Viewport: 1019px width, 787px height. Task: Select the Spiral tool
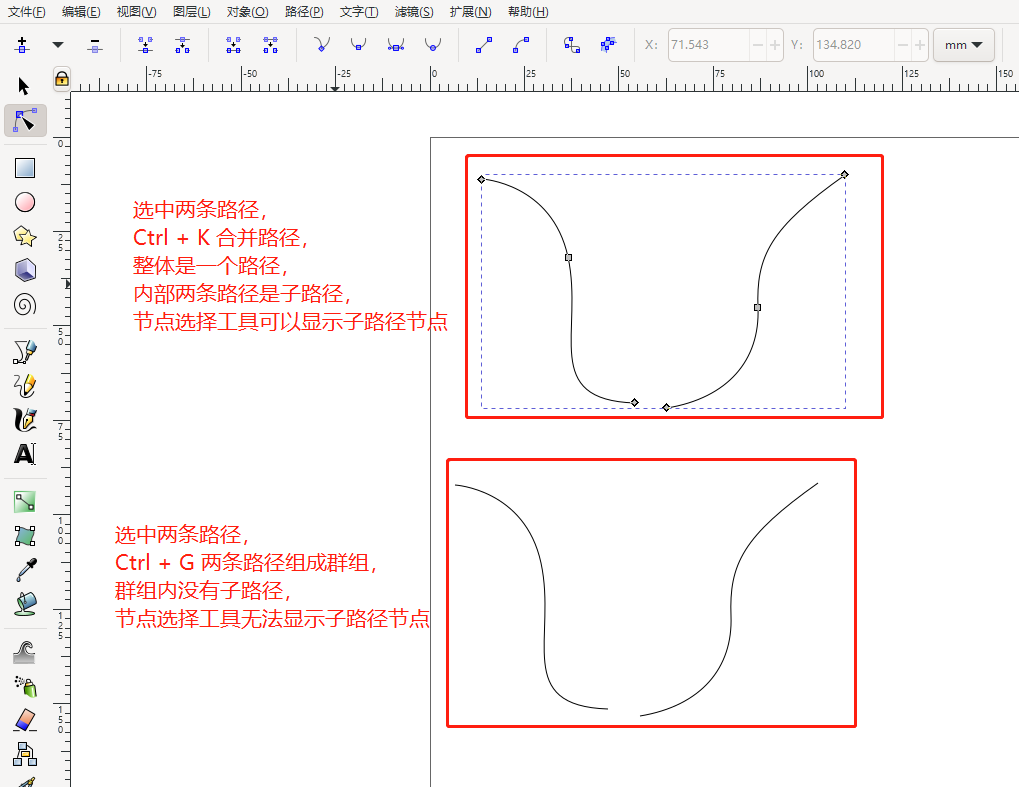click(x=25, y=304)
